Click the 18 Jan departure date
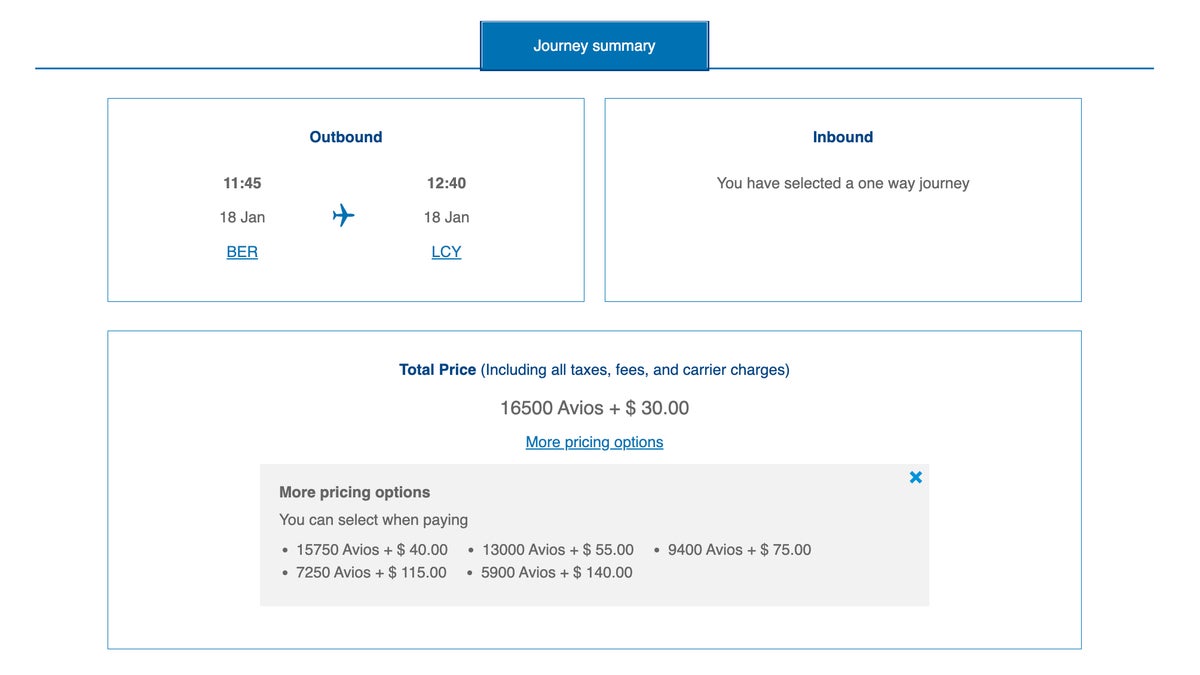This screenshot has height=675, width=1200. coord(242,217)
